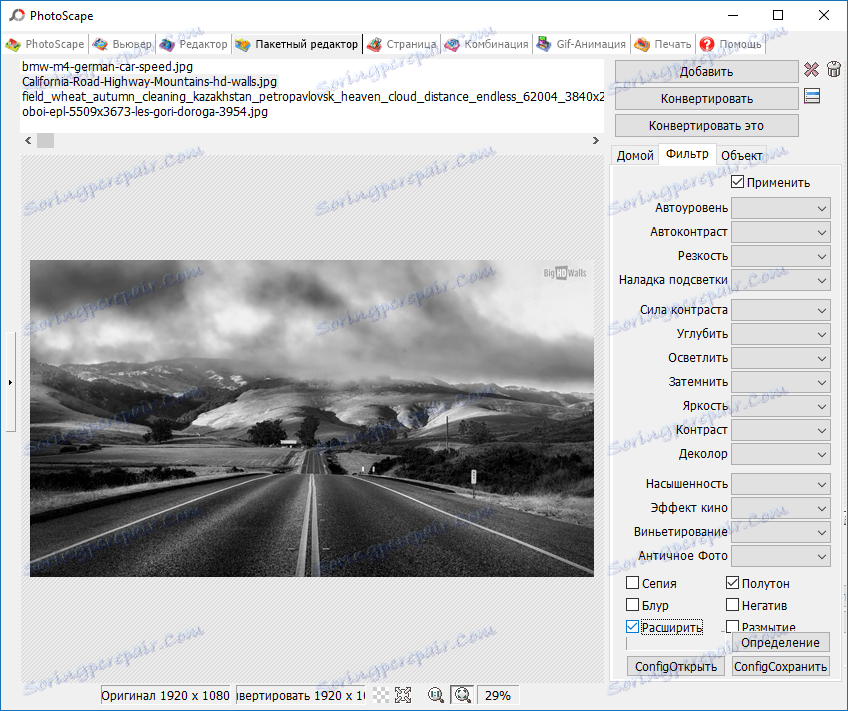Open the Редактор tab
848x711 pixels.
192,44
